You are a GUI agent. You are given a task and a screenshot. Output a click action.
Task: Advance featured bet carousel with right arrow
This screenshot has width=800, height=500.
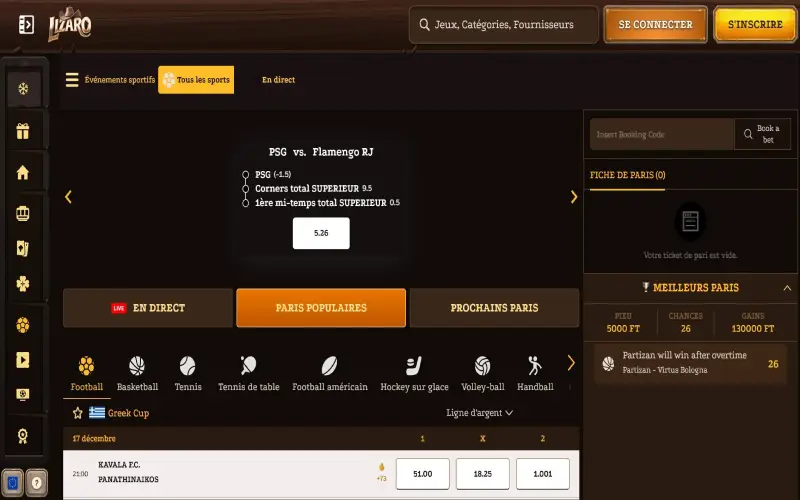point(573,197)
